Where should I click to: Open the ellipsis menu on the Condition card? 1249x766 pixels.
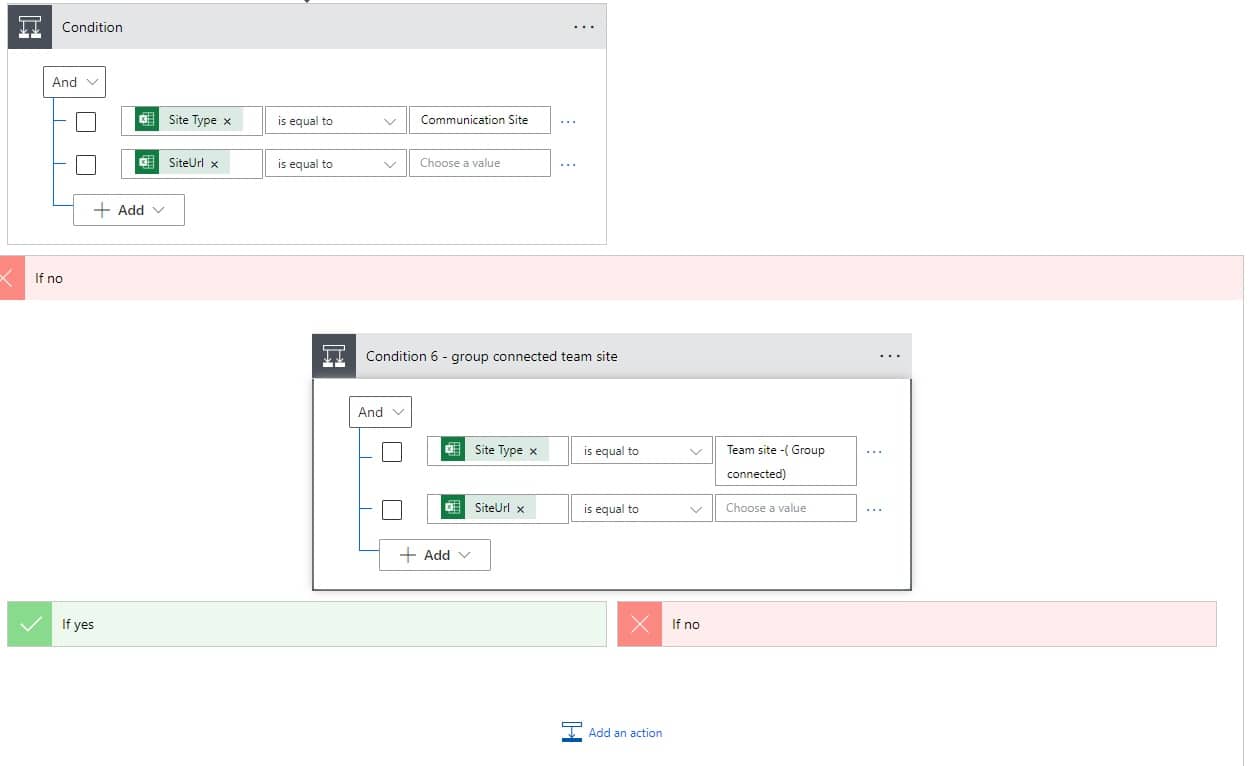click(584, 27)
